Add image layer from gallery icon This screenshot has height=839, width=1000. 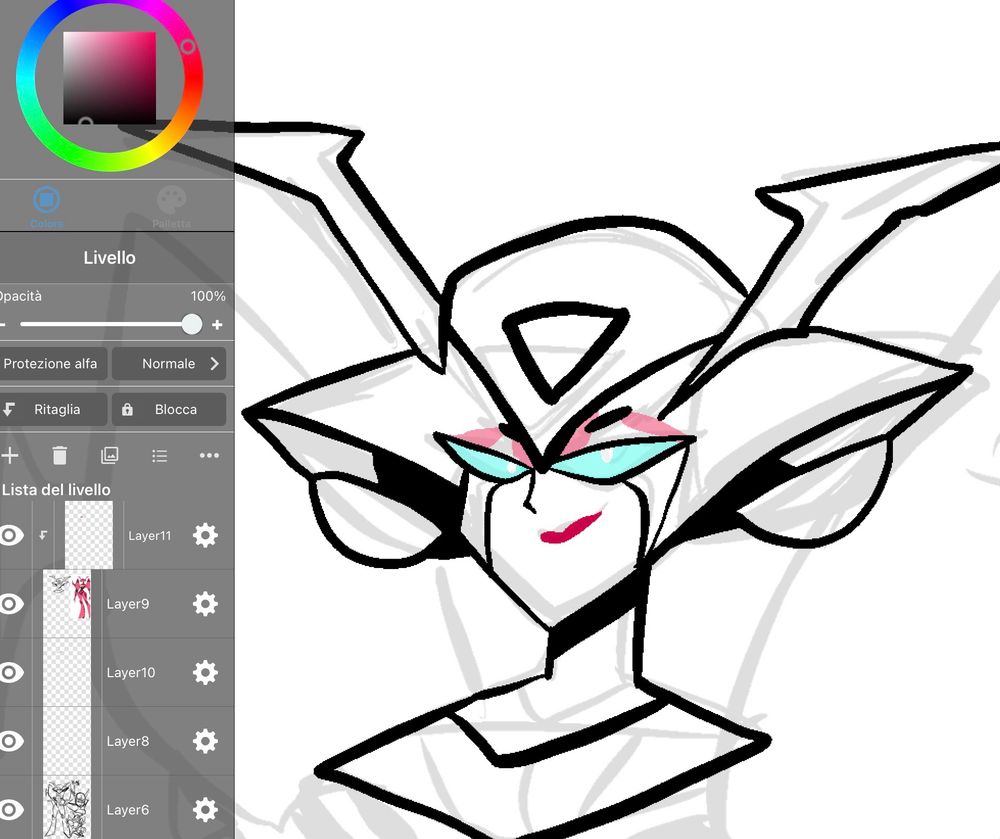(x=110, y=455)
